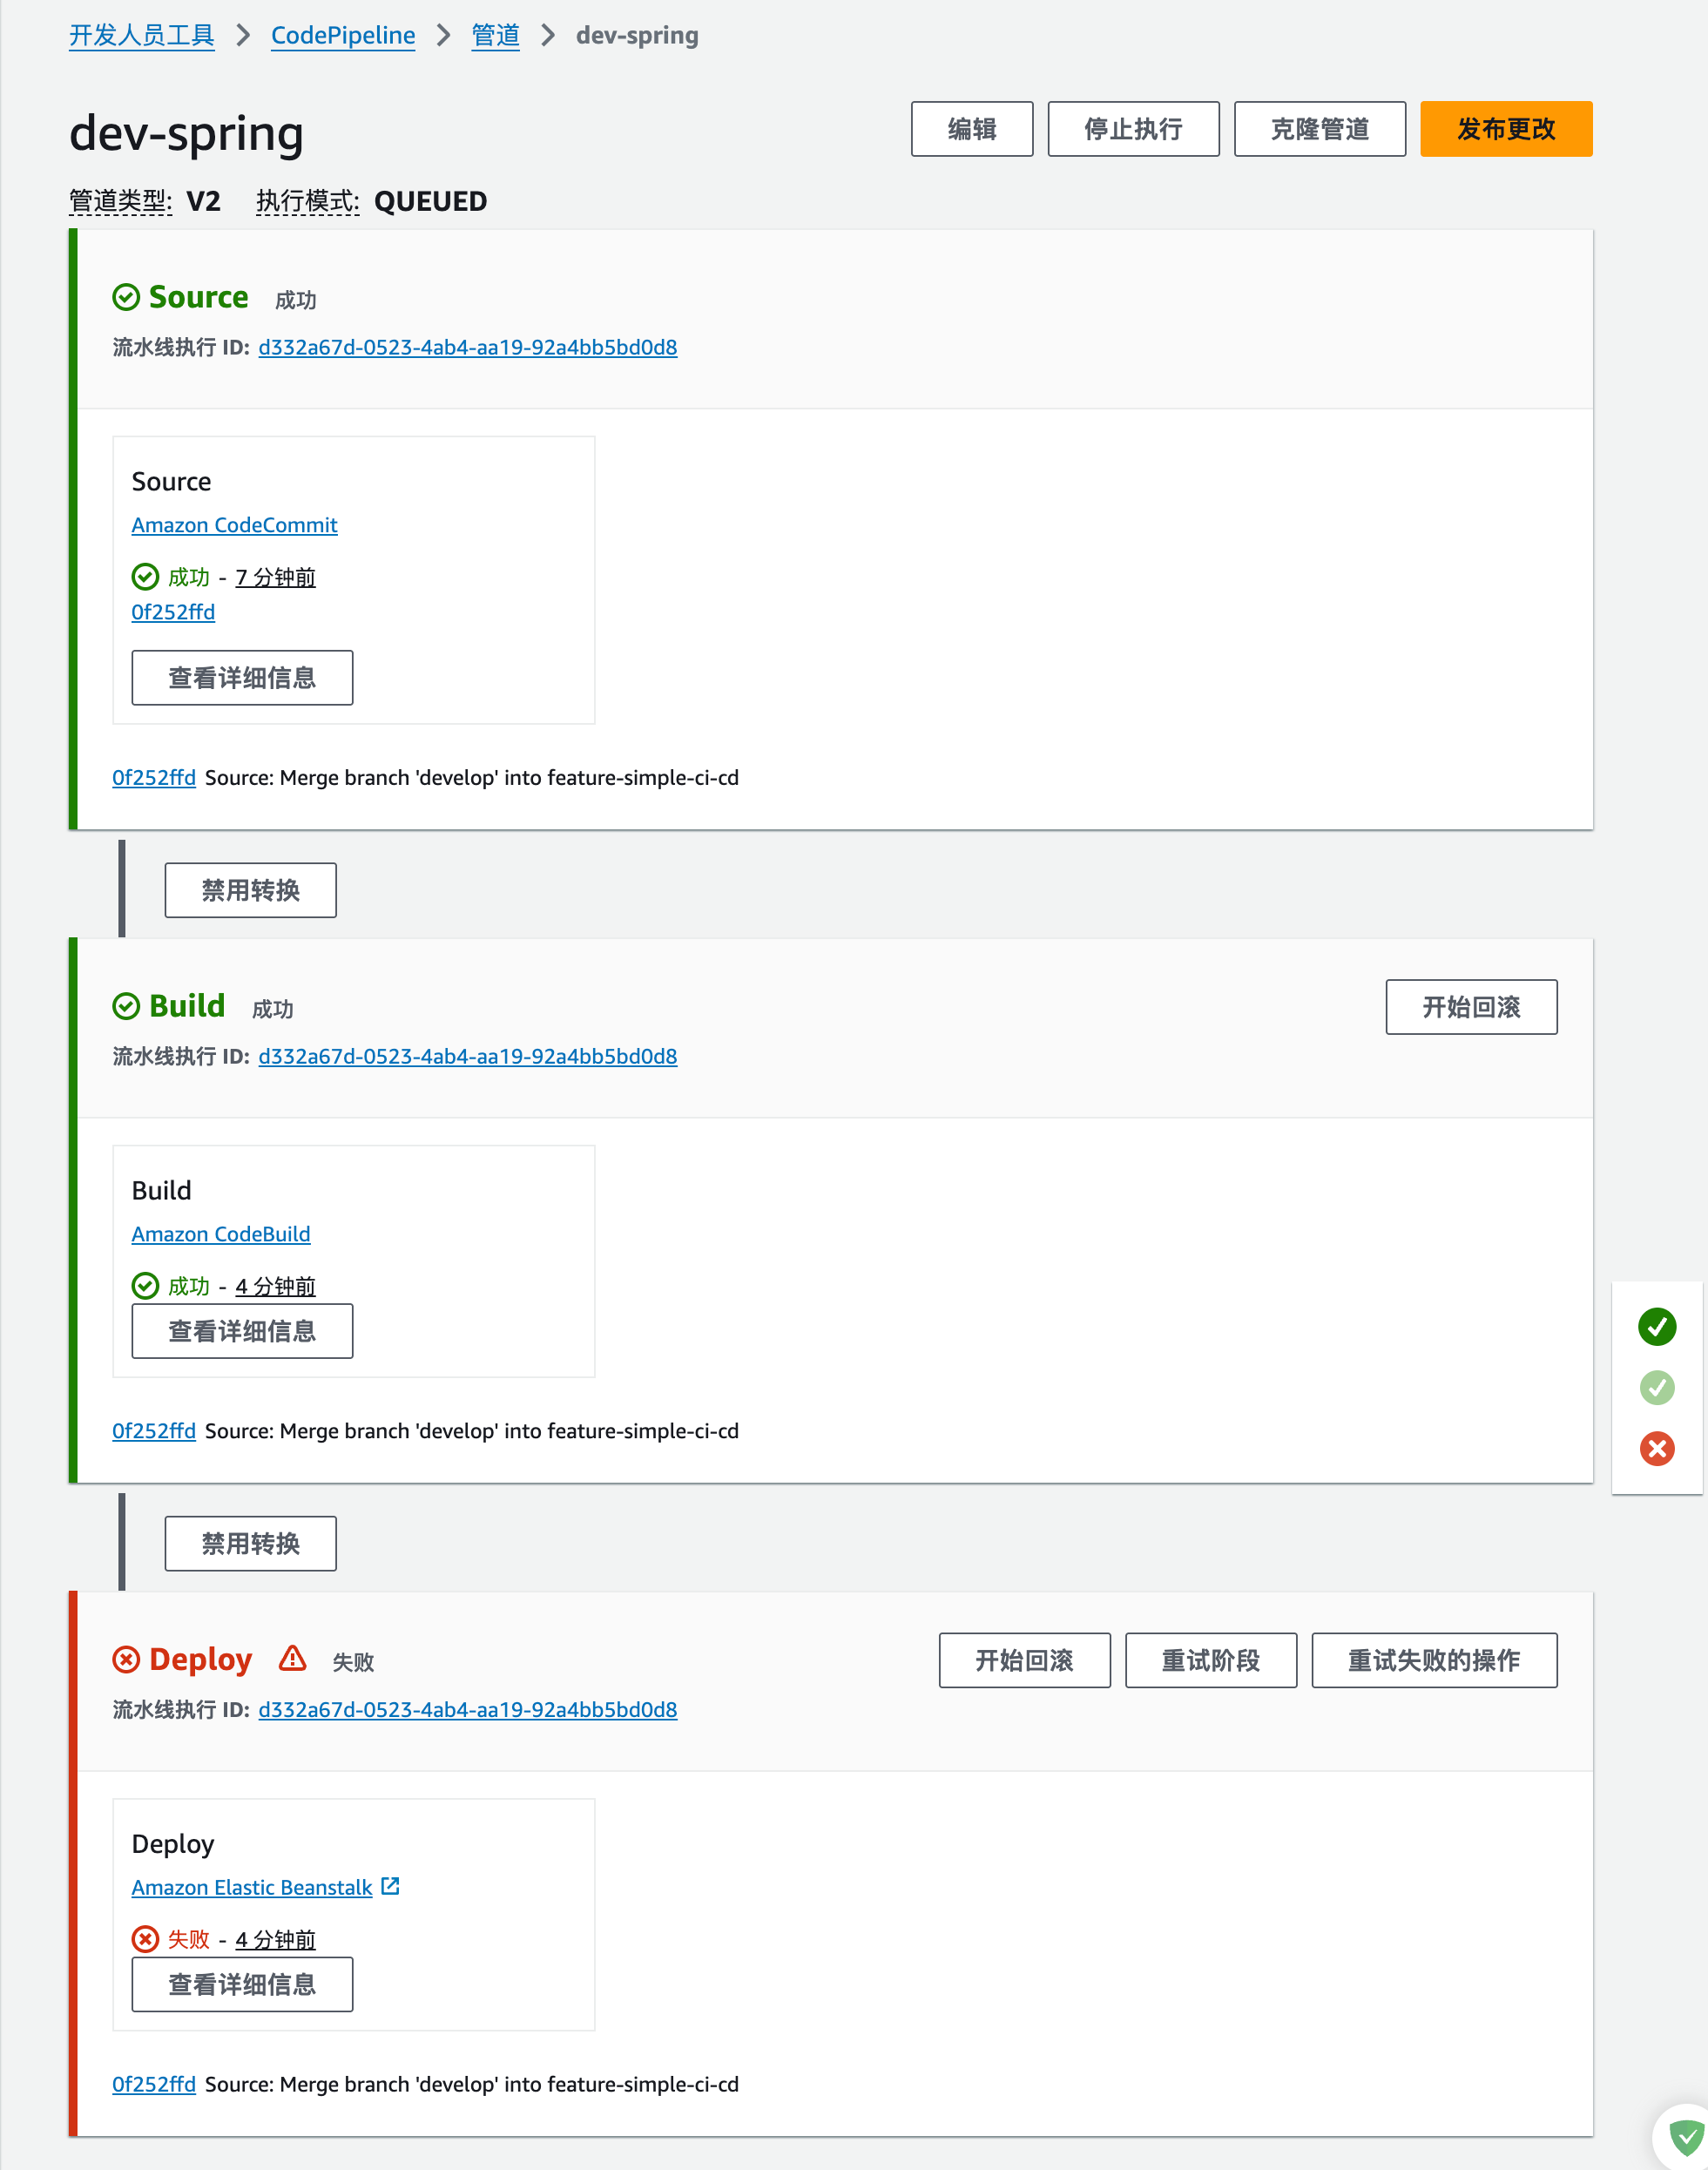Click the red X icon in side panel
1708x2170 pixels.
(1656, 1448)
